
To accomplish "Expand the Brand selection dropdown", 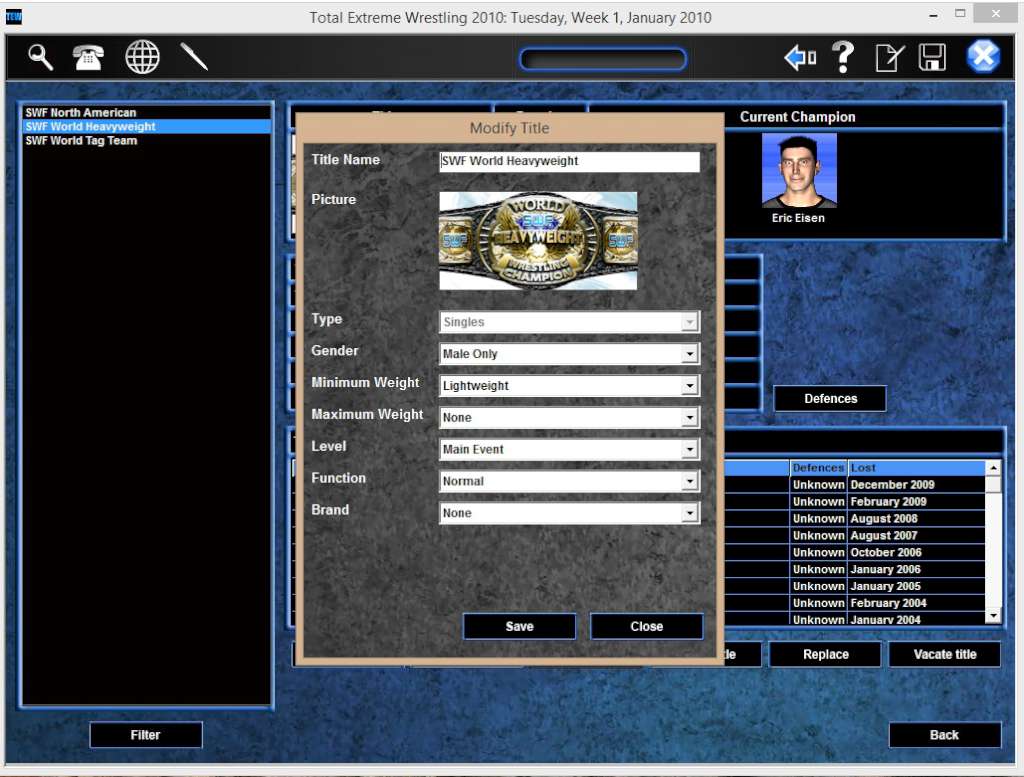I will tap(691, 513).
